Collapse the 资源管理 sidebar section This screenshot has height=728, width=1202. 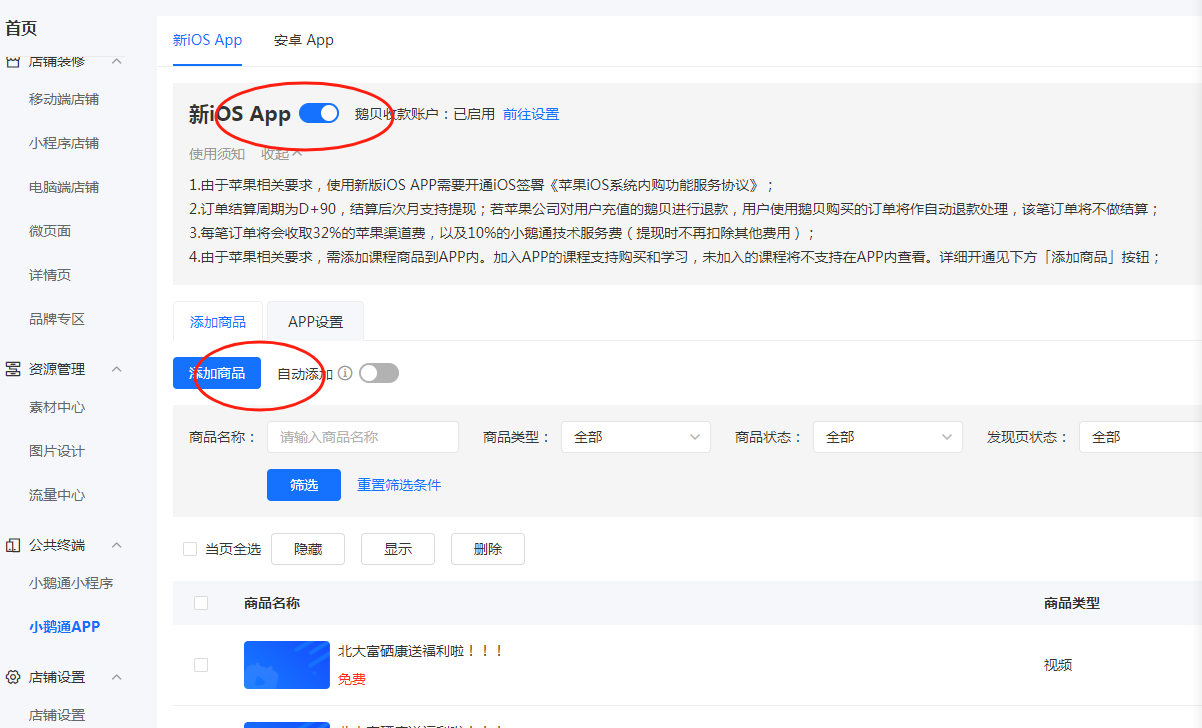coord(116,369)
